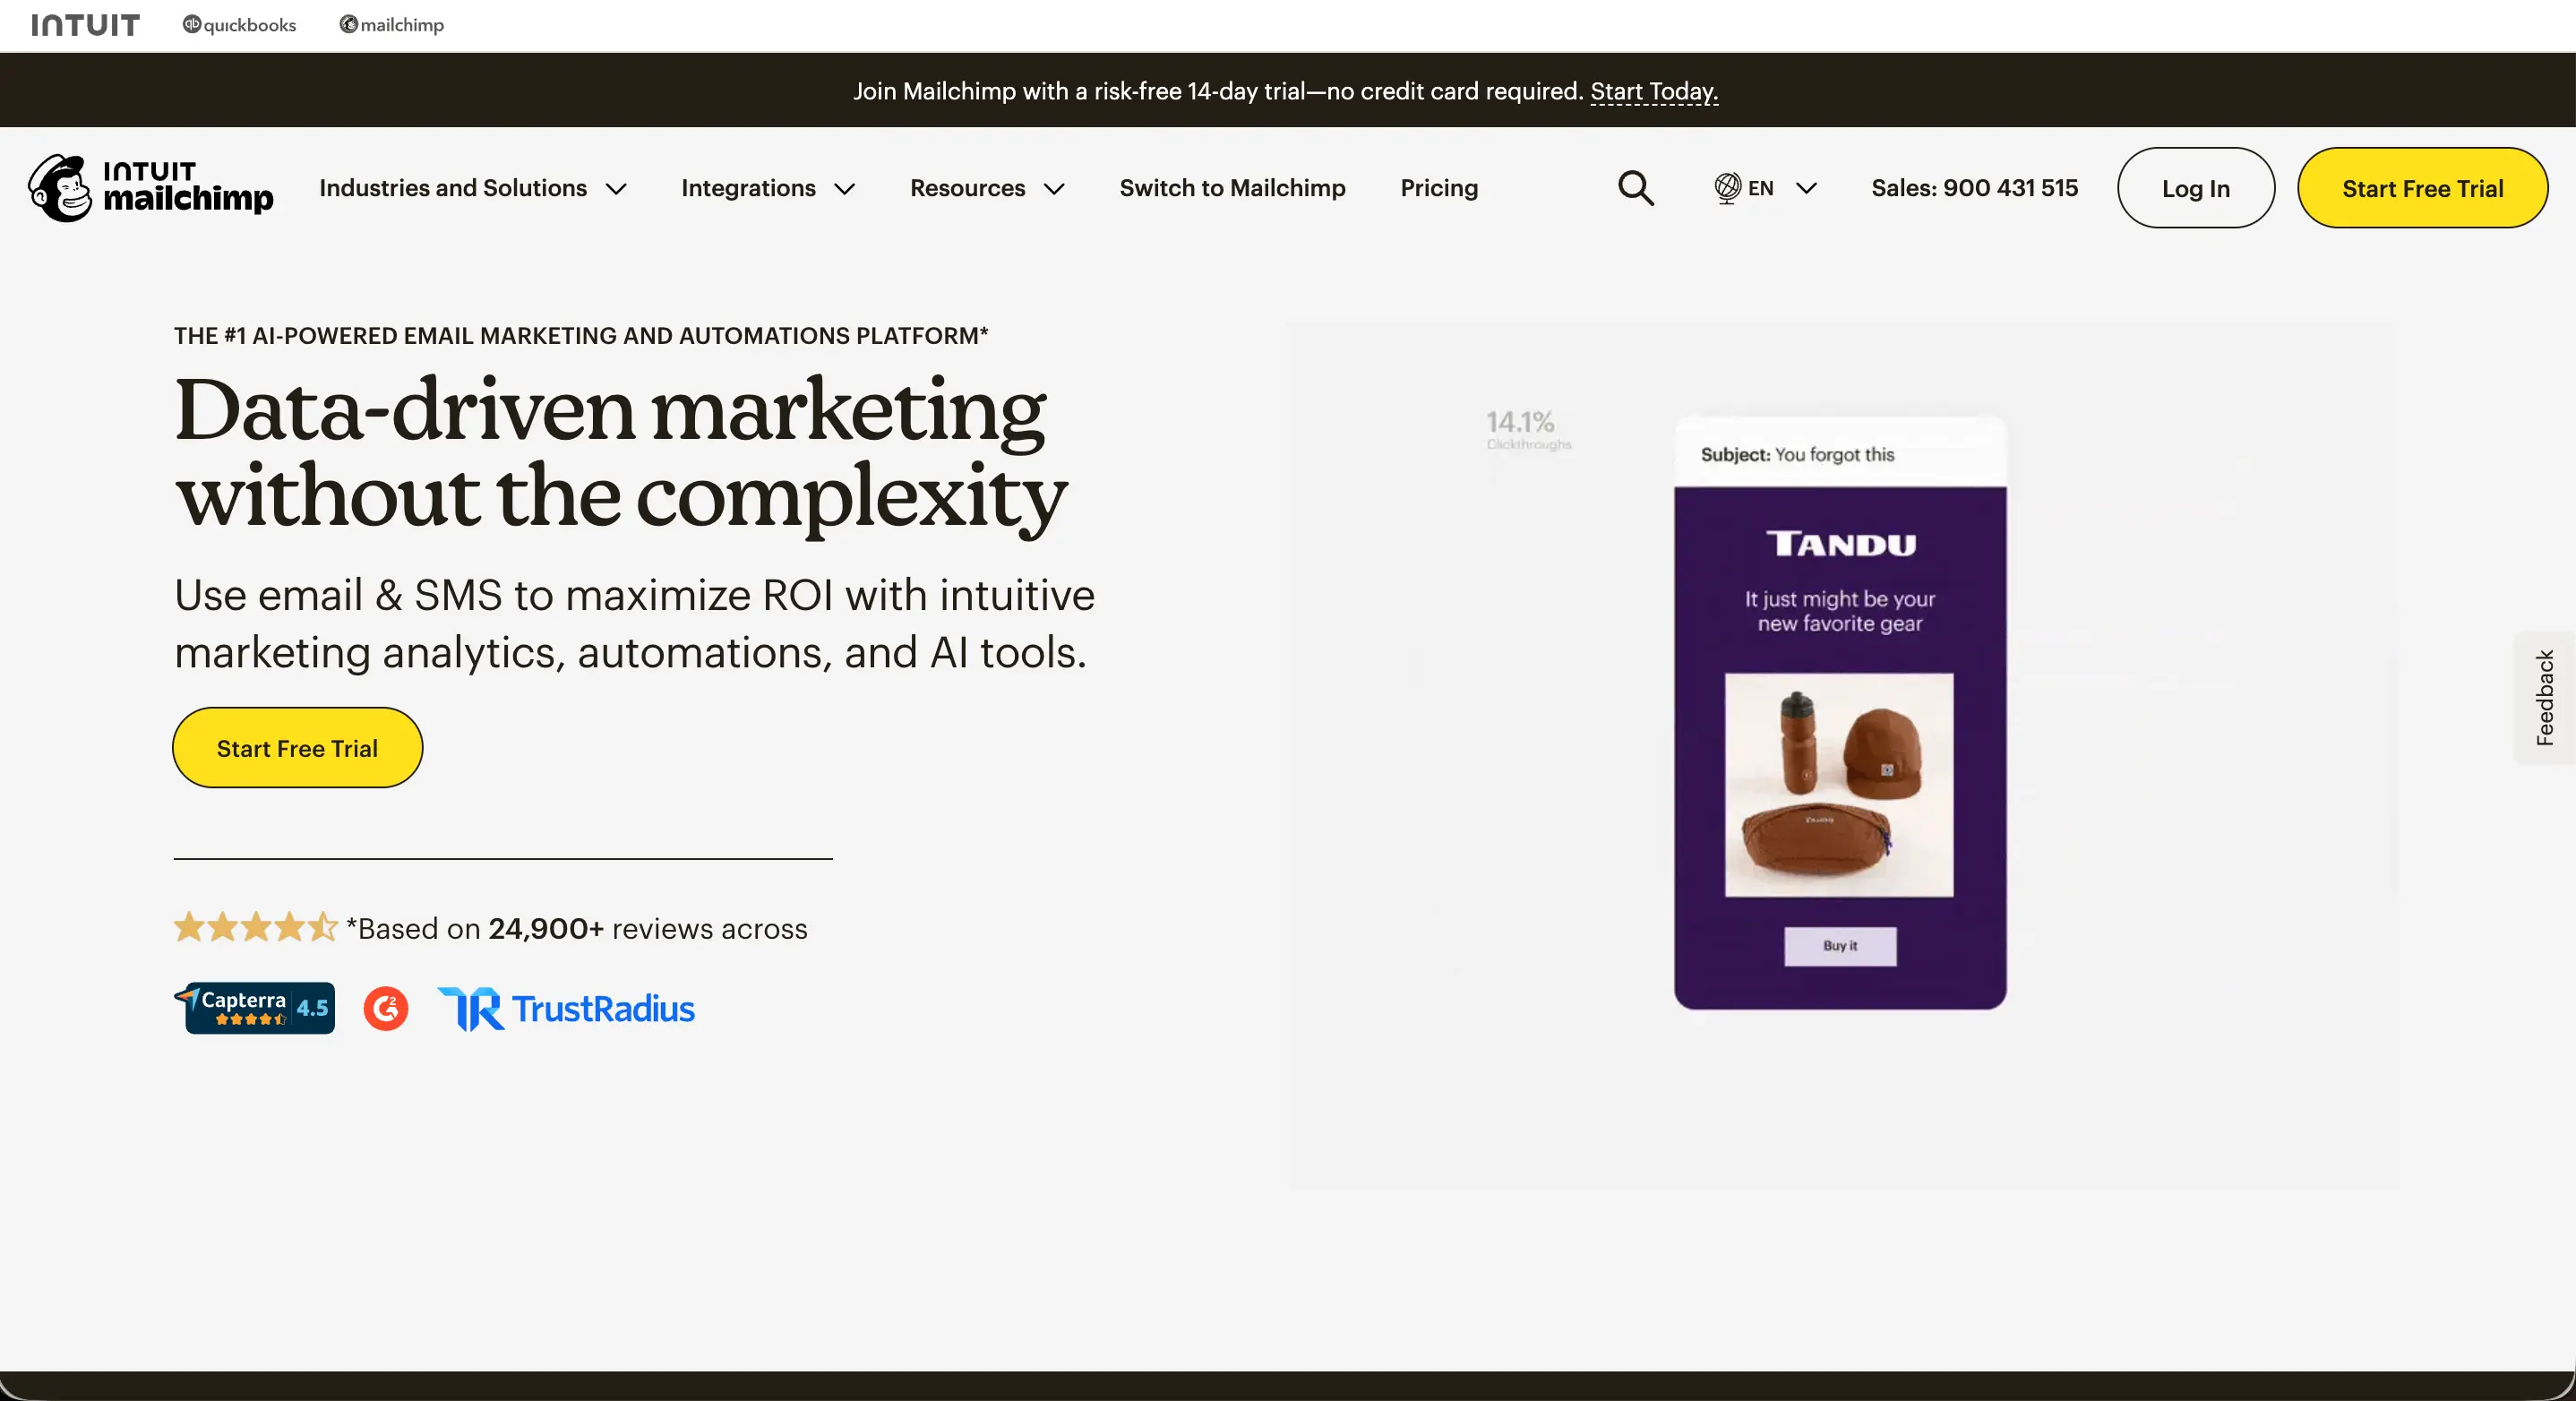Click the Start Today banner link
The image size is (2576, 1401).
(1654, 91)
